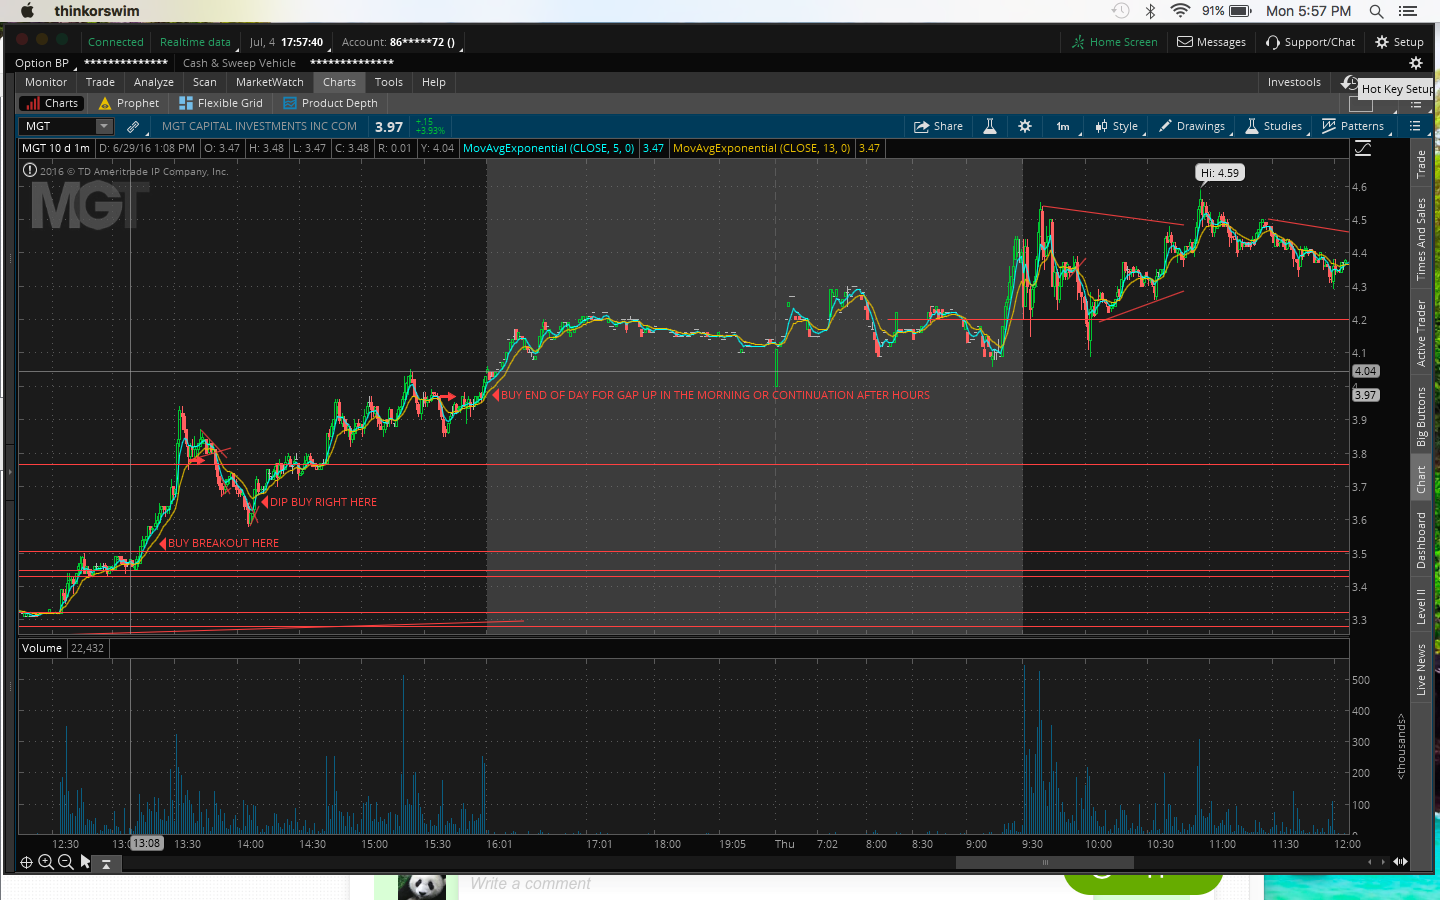Click the zoom out magnifier icon
This screenshot has height=900, width=1440.
(66, 862)
